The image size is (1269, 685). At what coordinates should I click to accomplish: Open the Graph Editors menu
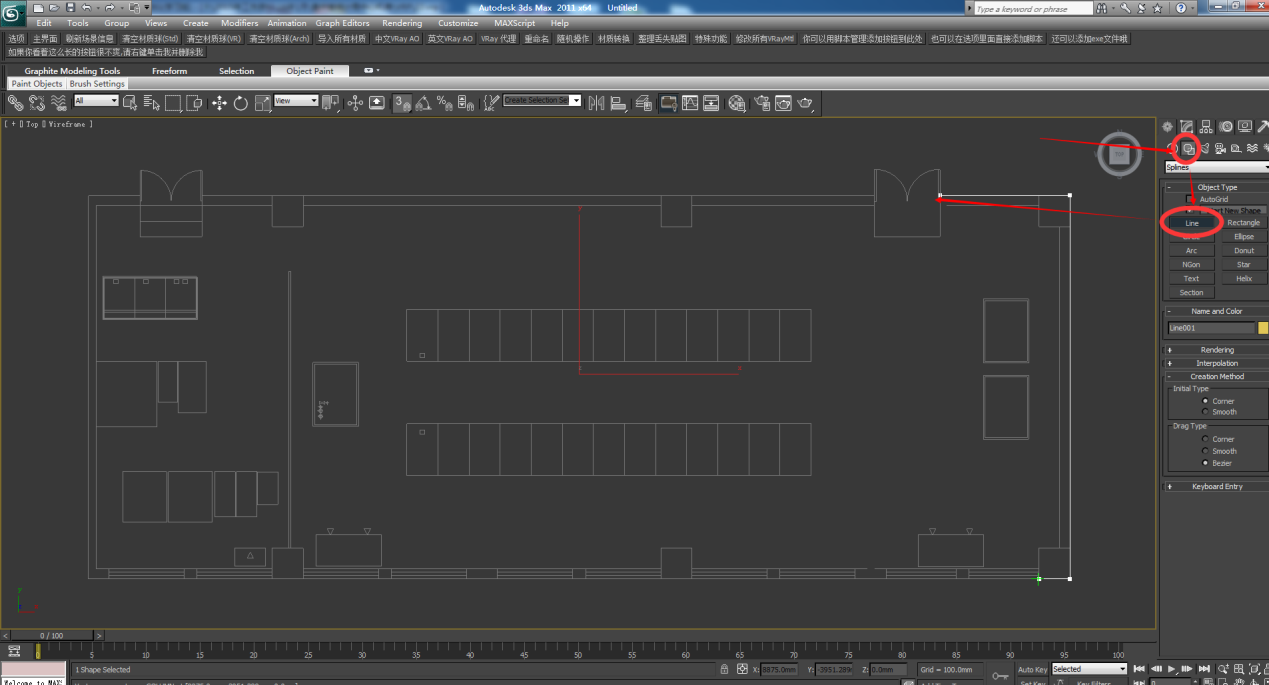pyautogui.click(x=343, y=23)
